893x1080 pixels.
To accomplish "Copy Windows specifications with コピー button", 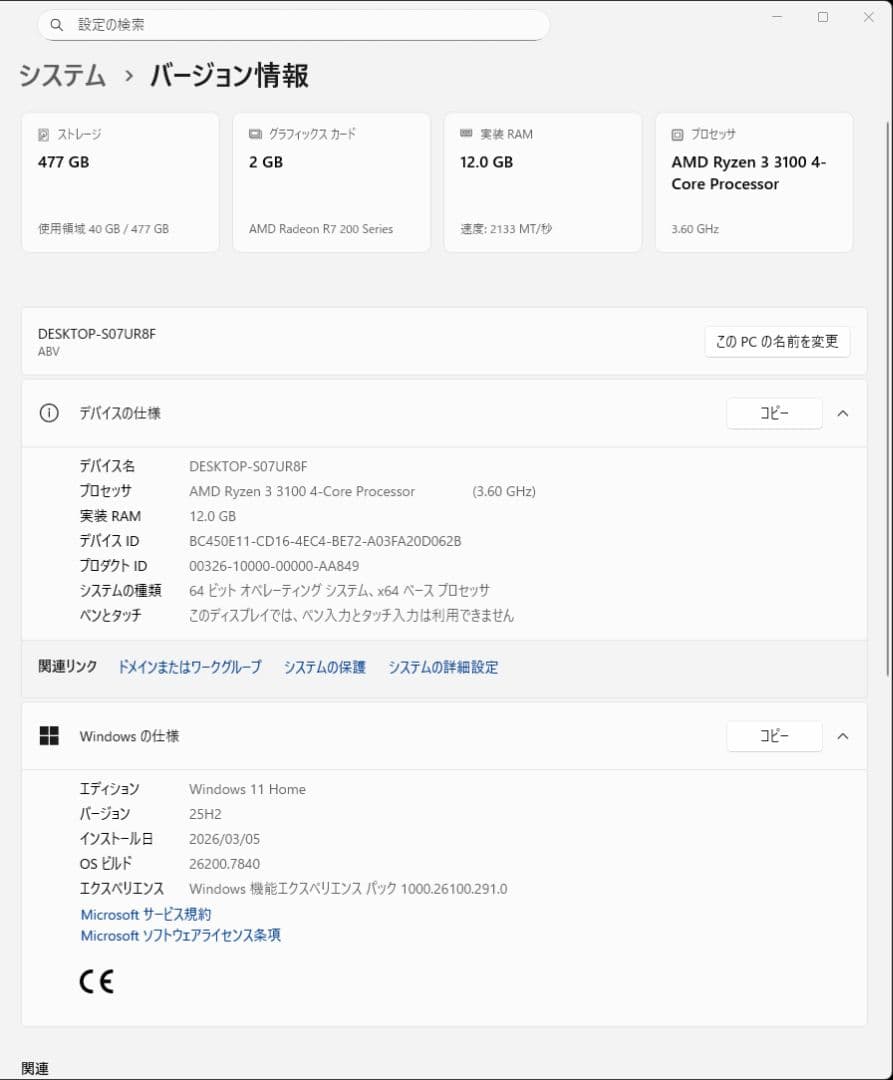I will coord(774,736).
